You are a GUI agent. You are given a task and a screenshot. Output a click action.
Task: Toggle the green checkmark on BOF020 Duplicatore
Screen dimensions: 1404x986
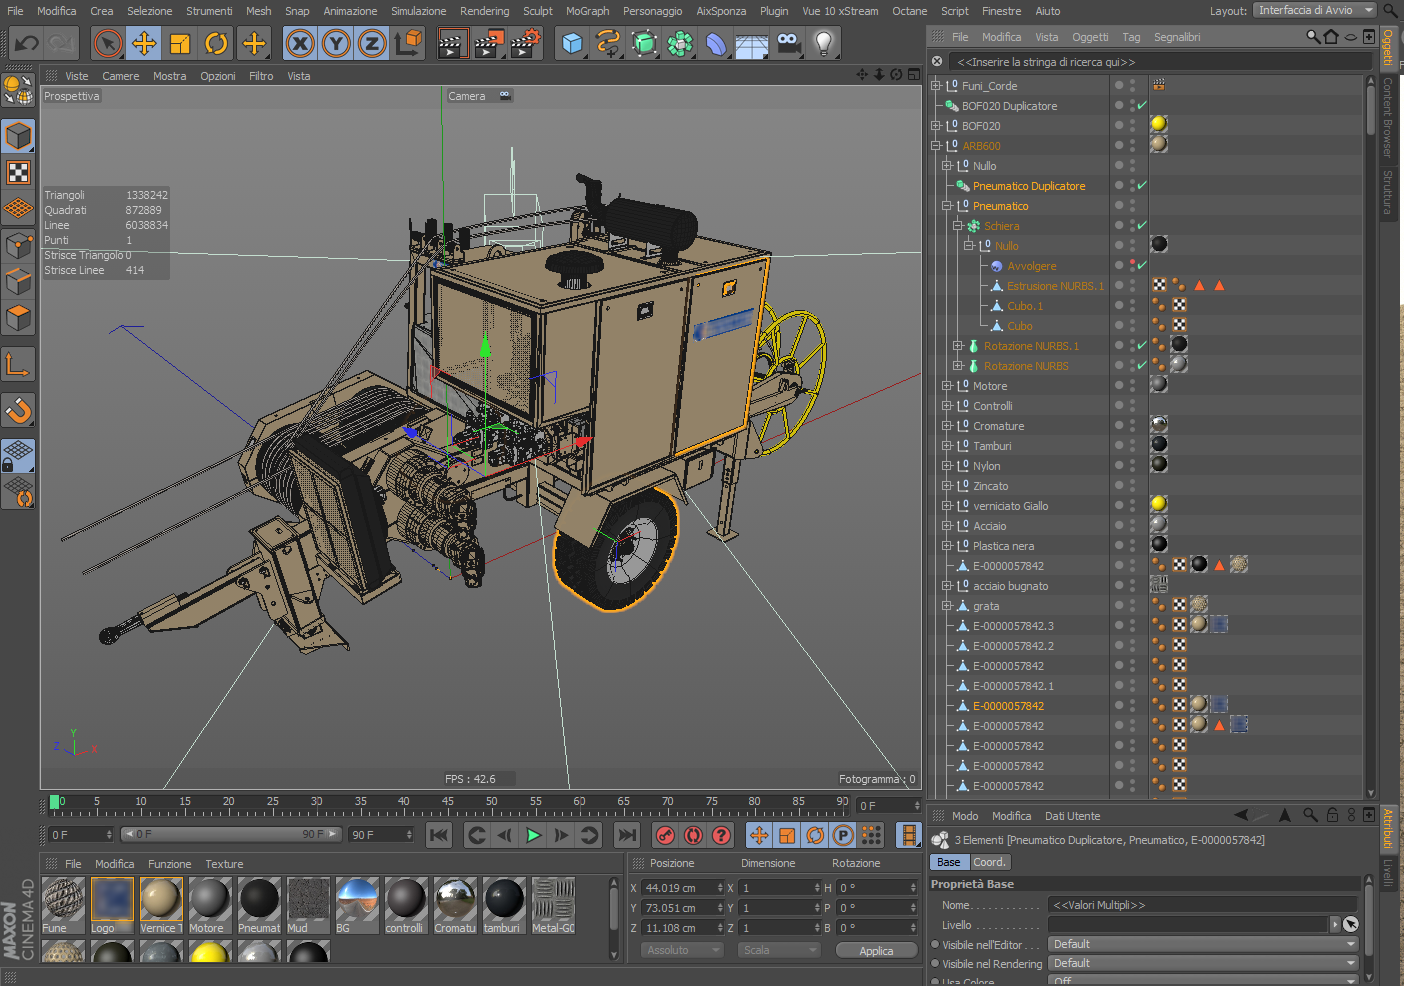pyautogui.click(x=1142, y=106)
